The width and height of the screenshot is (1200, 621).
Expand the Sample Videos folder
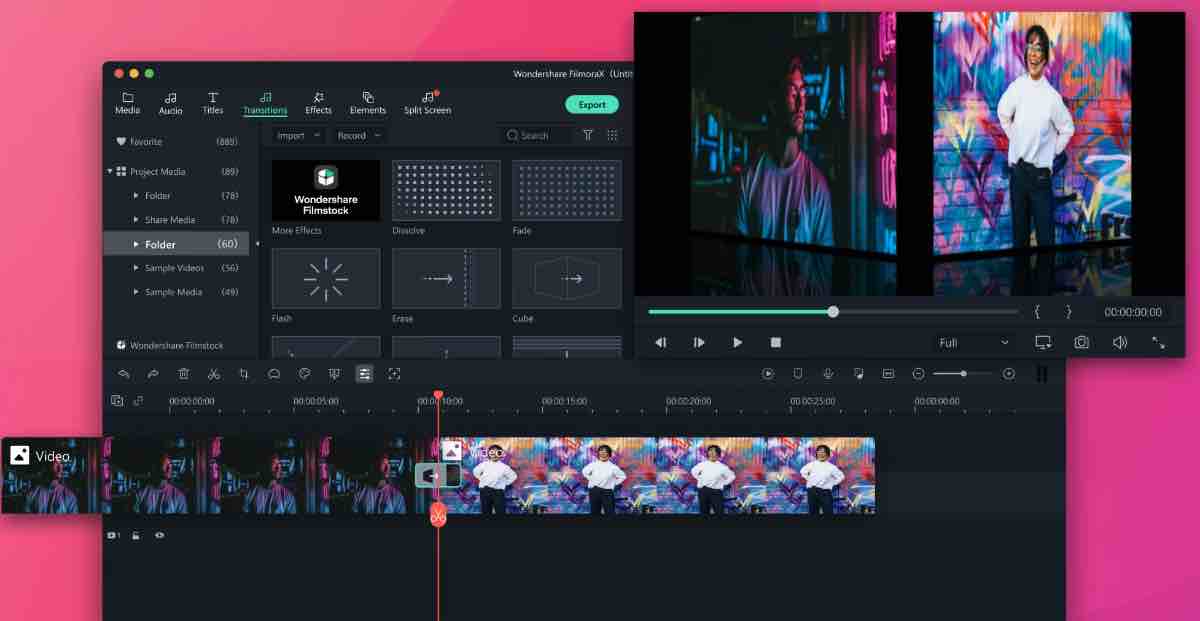pos(136,268)
